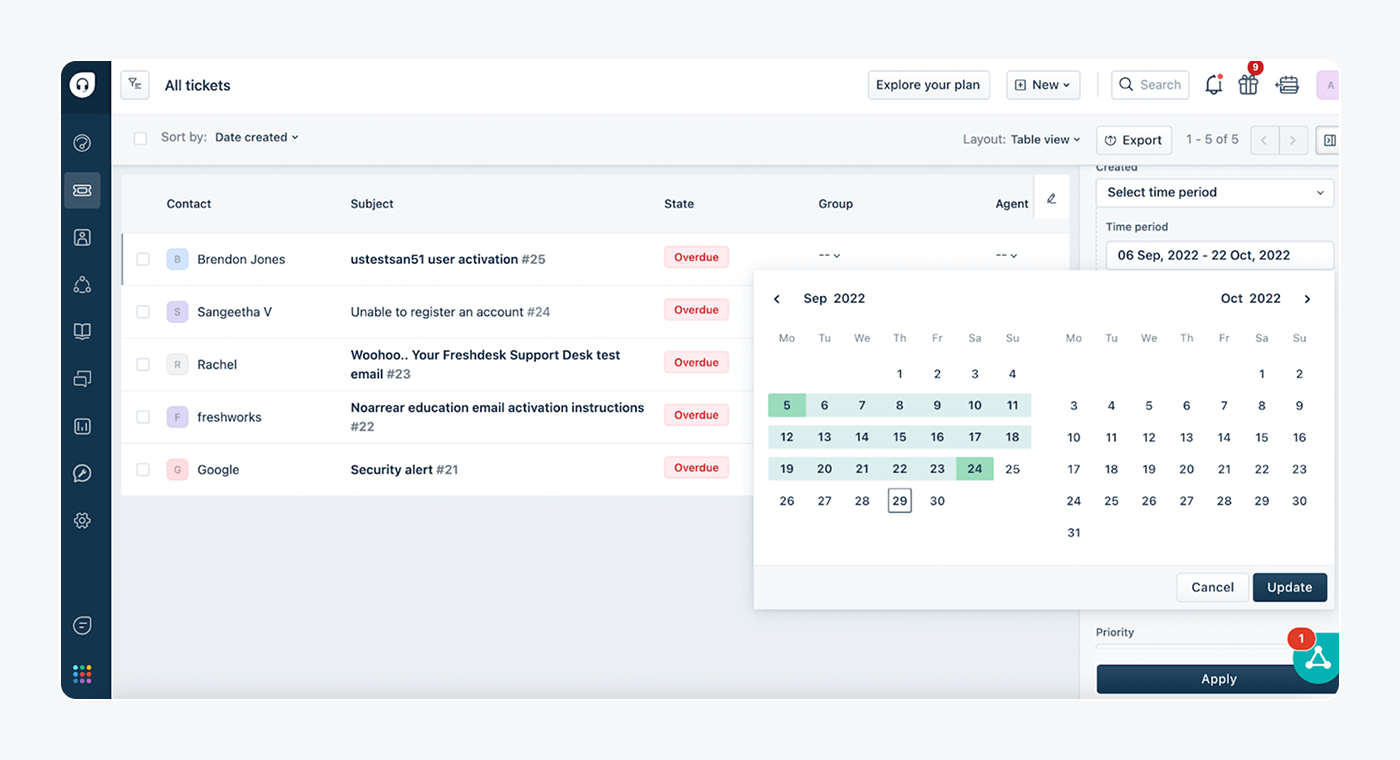The height and width of the screenshot is (760, 1400).
Task: Open contact Sangeetha V
Action: 234,312
